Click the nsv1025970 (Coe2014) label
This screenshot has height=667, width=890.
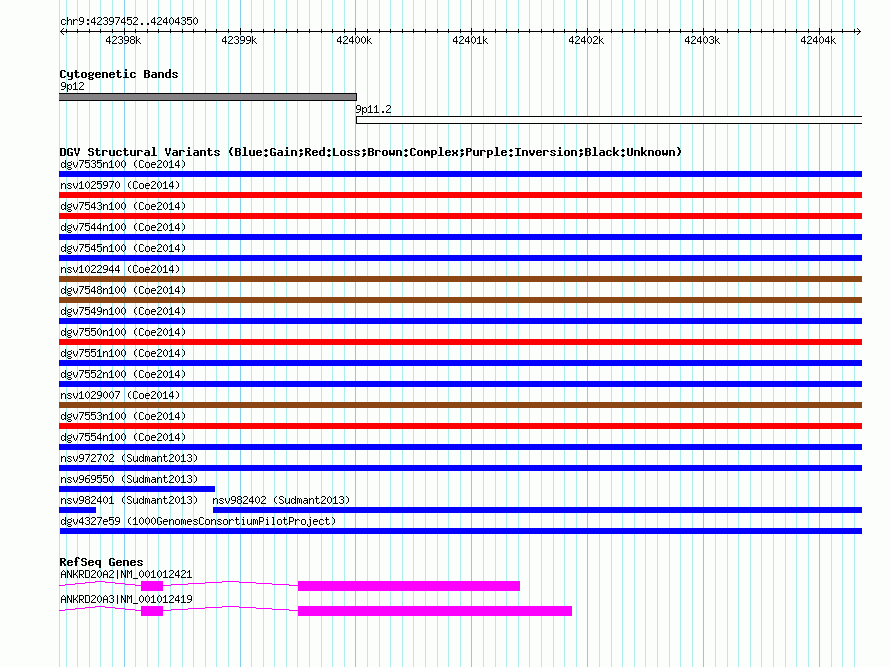pyautogui.click(x=120, y=185)
